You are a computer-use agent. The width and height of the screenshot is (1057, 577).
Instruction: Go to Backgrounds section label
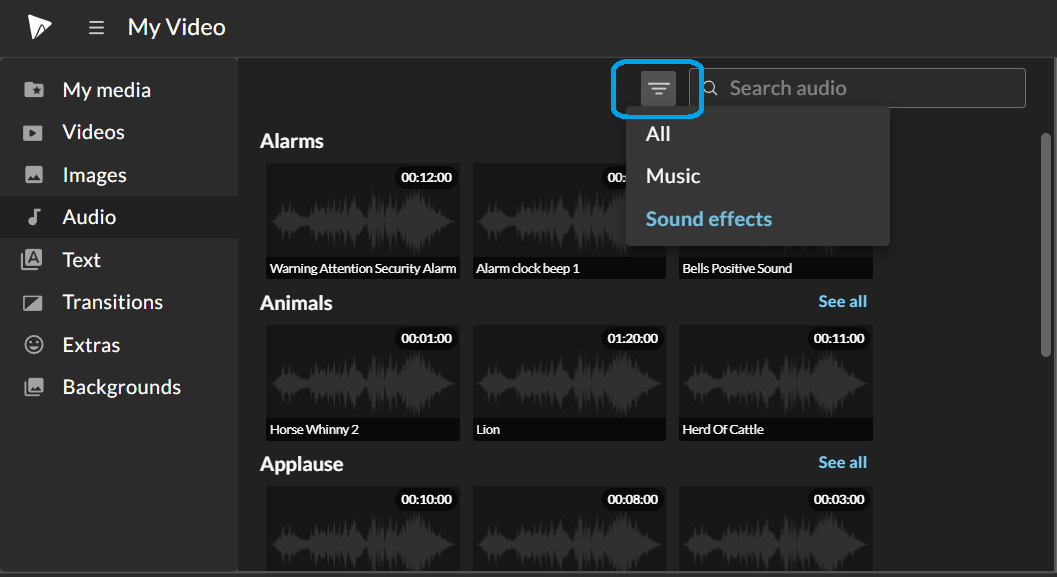tap(121, 387)
